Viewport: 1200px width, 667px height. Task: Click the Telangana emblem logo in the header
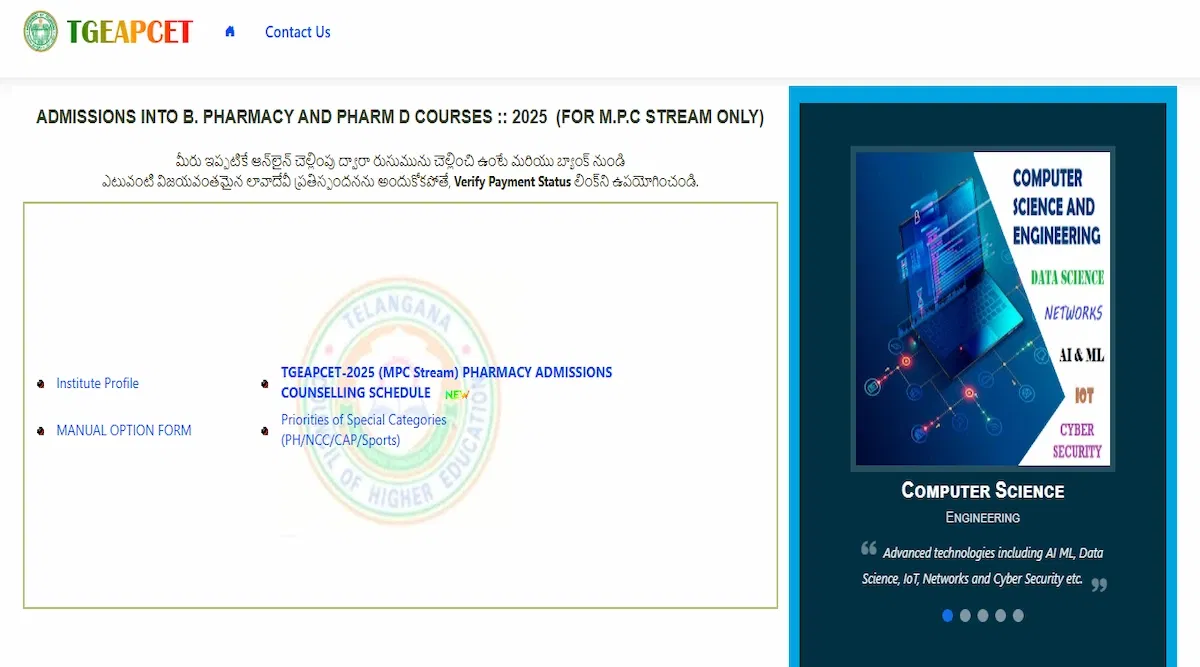(x=41, y=32)
